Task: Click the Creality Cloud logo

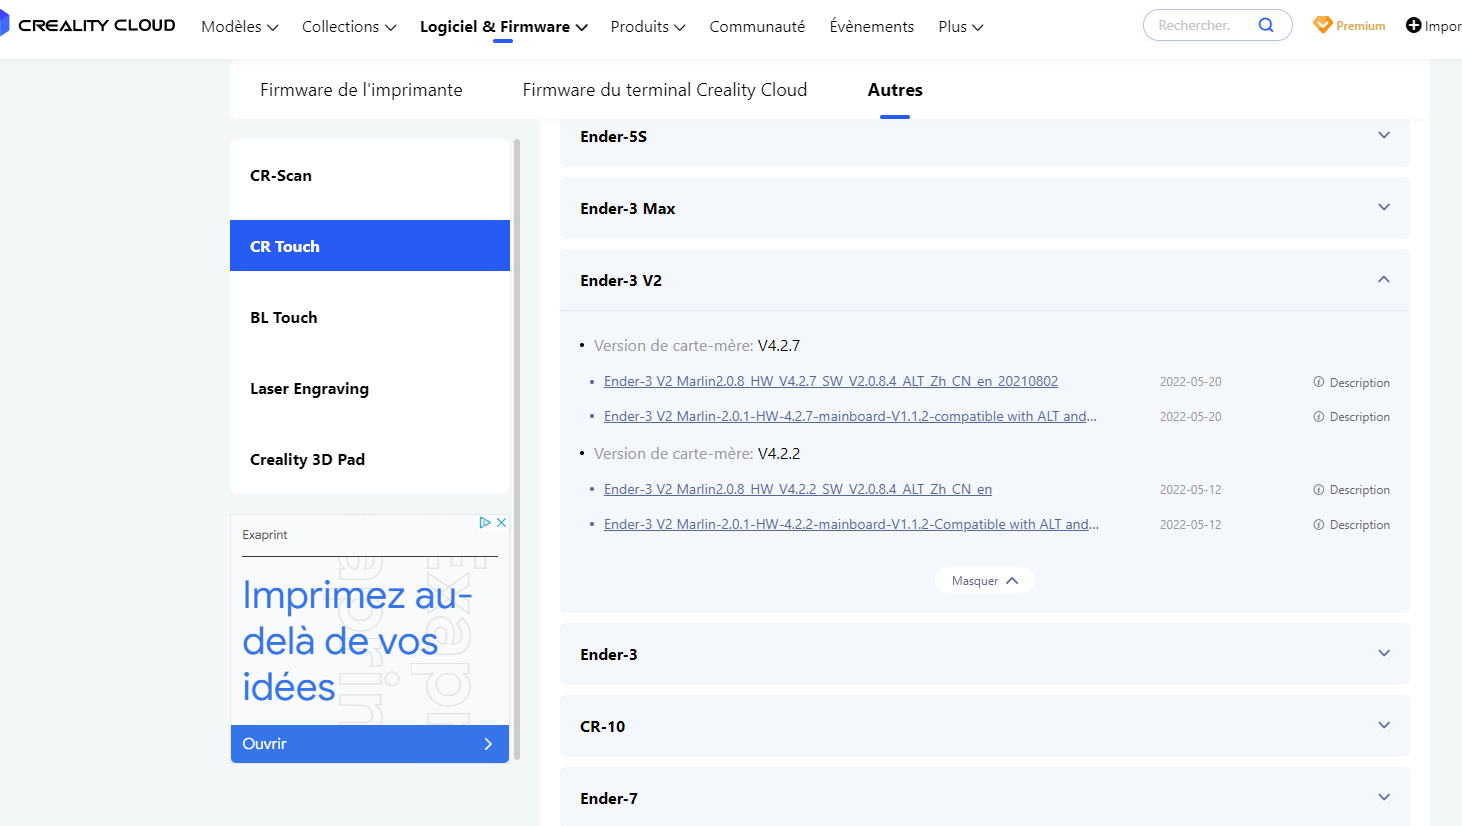Action: [x=87, y=25]
